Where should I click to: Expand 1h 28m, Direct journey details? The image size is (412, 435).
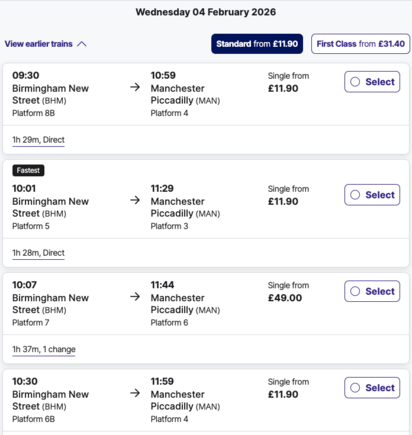pyautogui.click(x=38, y=253)
